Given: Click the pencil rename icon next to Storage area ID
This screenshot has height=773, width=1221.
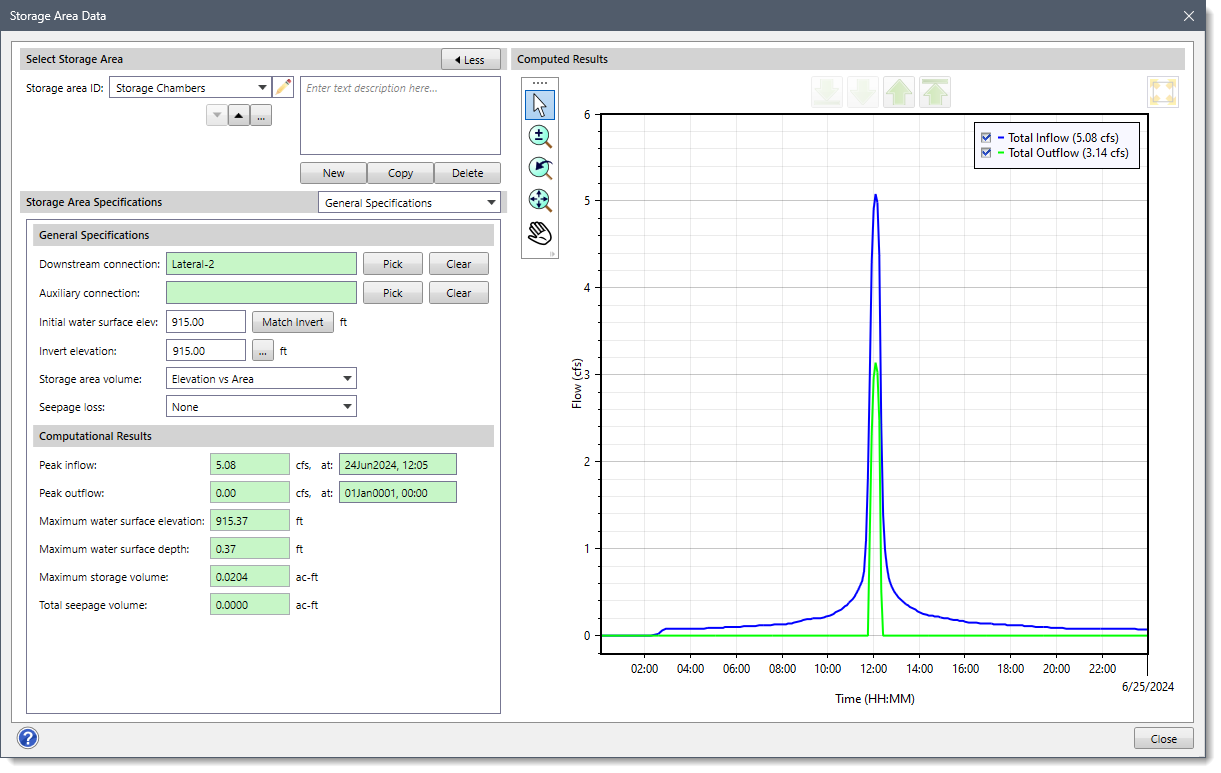Looking at the screenshot, I should (x=284, y=88).
